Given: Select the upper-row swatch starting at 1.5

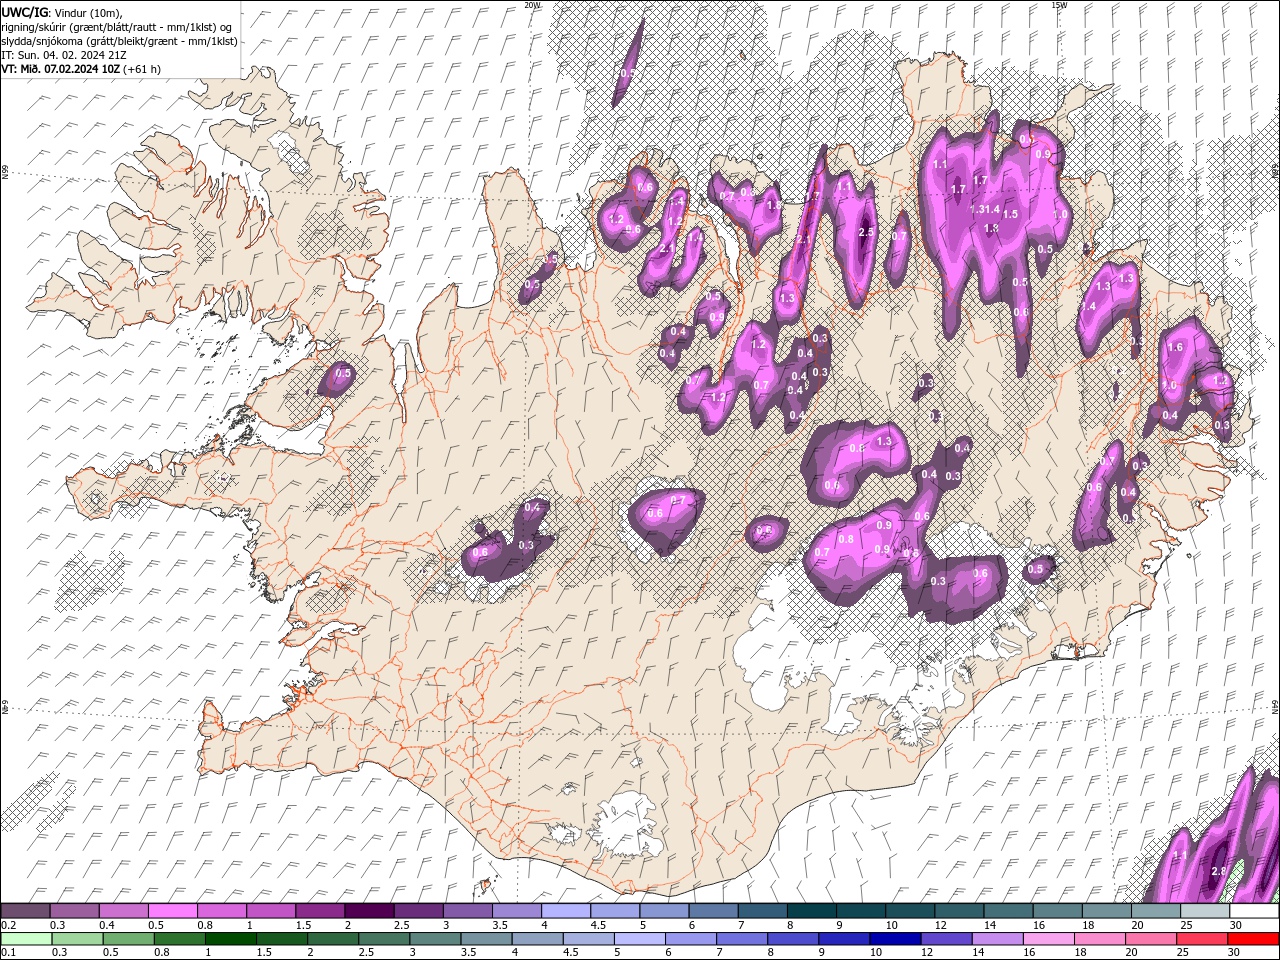Looking at the screenshot, I should click(320, 911).
